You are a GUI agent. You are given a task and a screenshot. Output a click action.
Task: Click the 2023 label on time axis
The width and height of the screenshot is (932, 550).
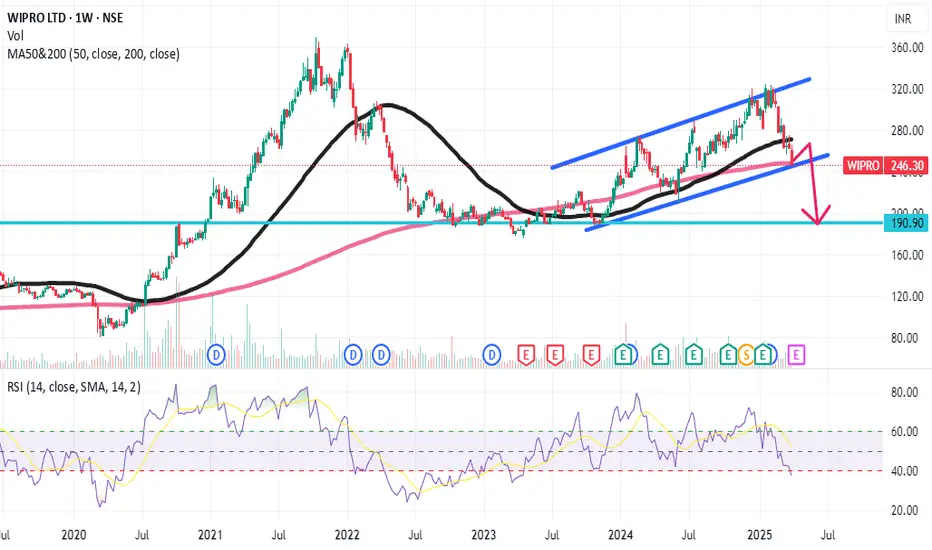click(484, 535)
